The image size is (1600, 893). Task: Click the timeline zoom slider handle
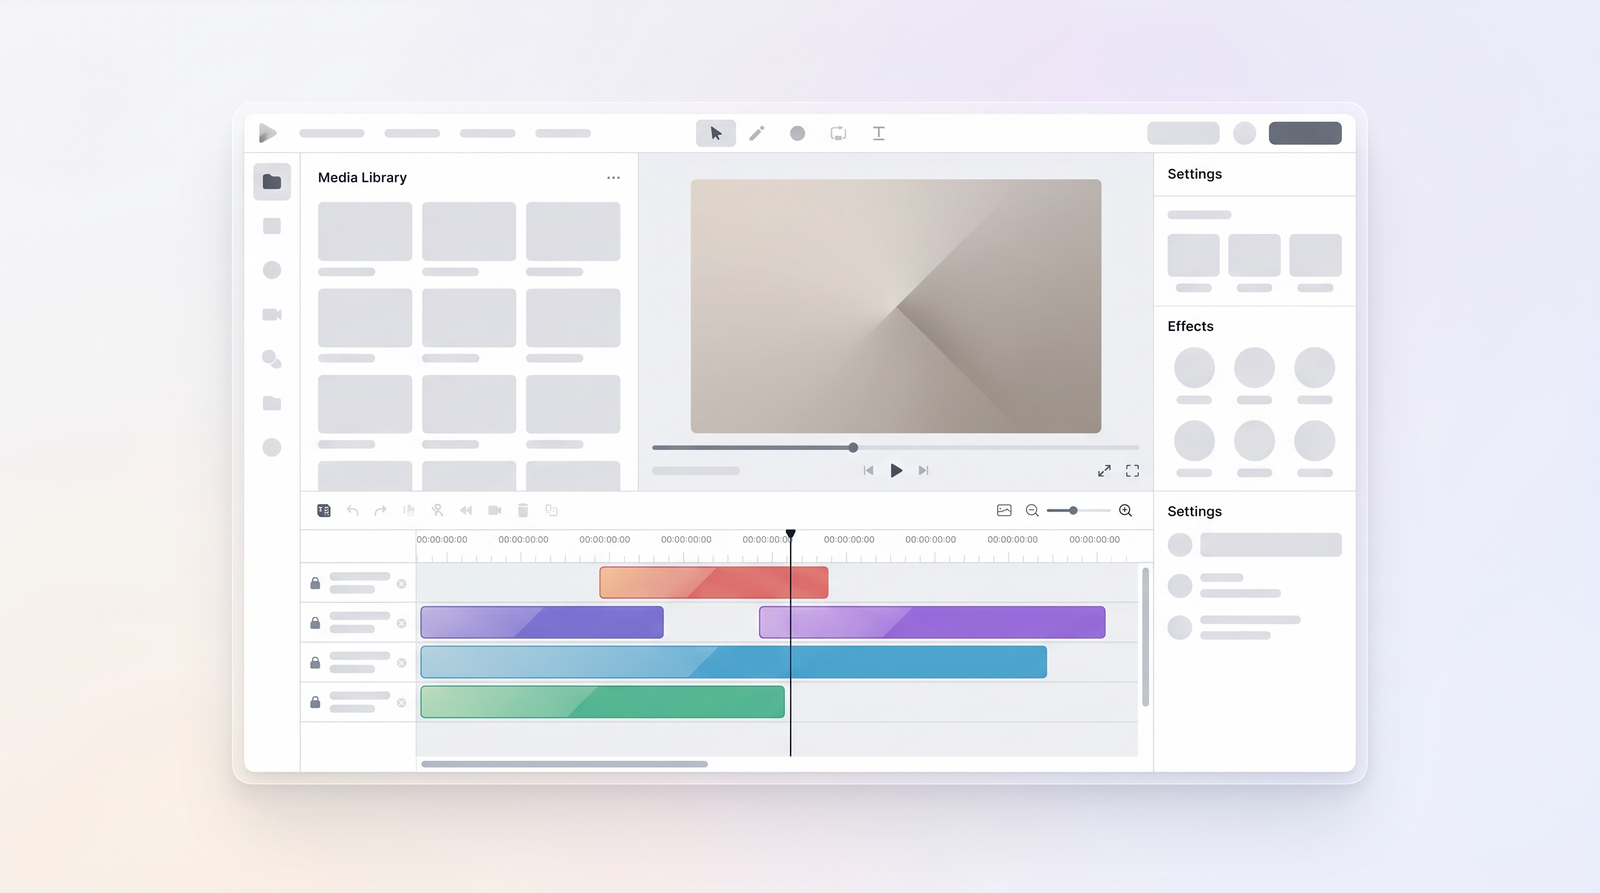1073,510
